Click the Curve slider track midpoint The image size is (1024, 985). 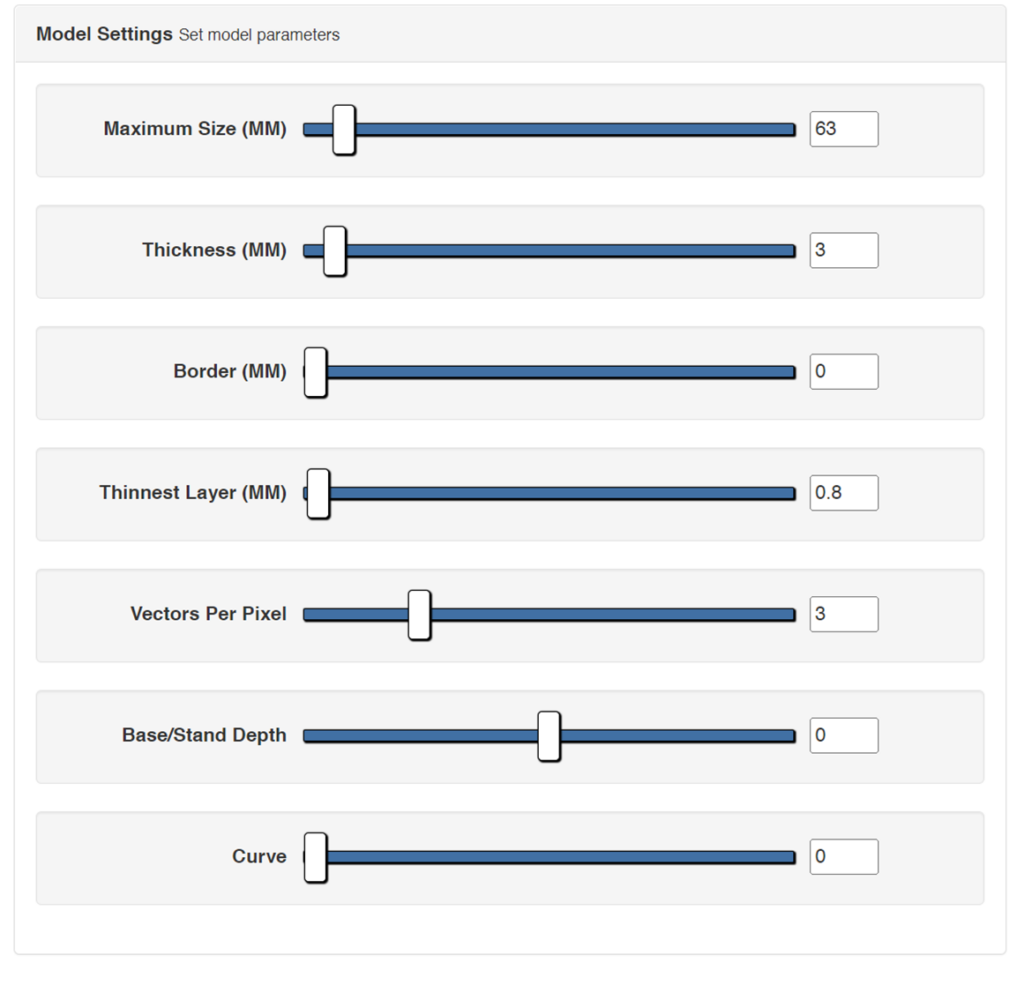tap(549, 857)
